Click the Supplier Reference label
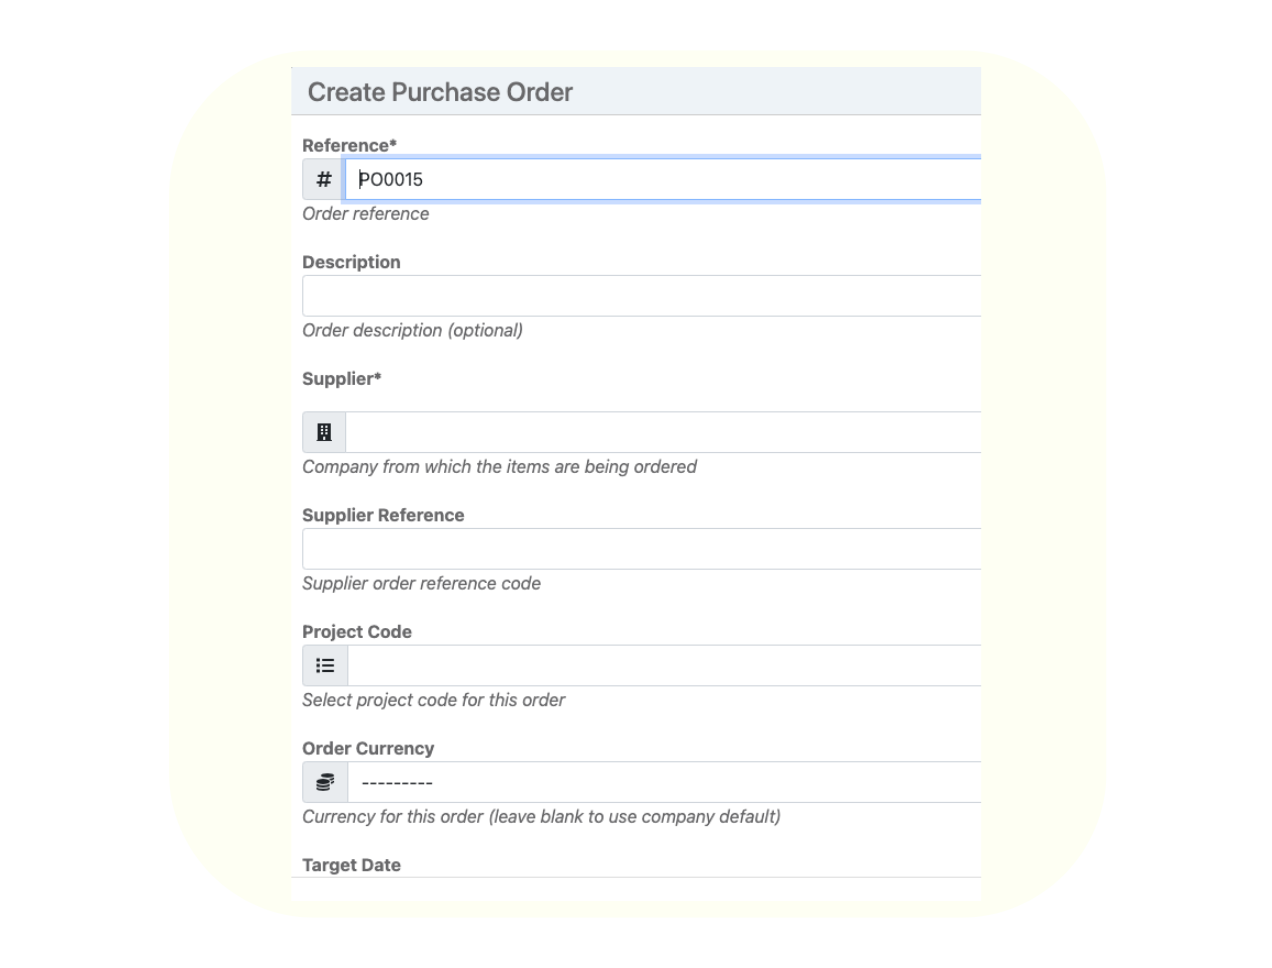This screenshot has width=1272, height=968. click(x=383, y=515)
